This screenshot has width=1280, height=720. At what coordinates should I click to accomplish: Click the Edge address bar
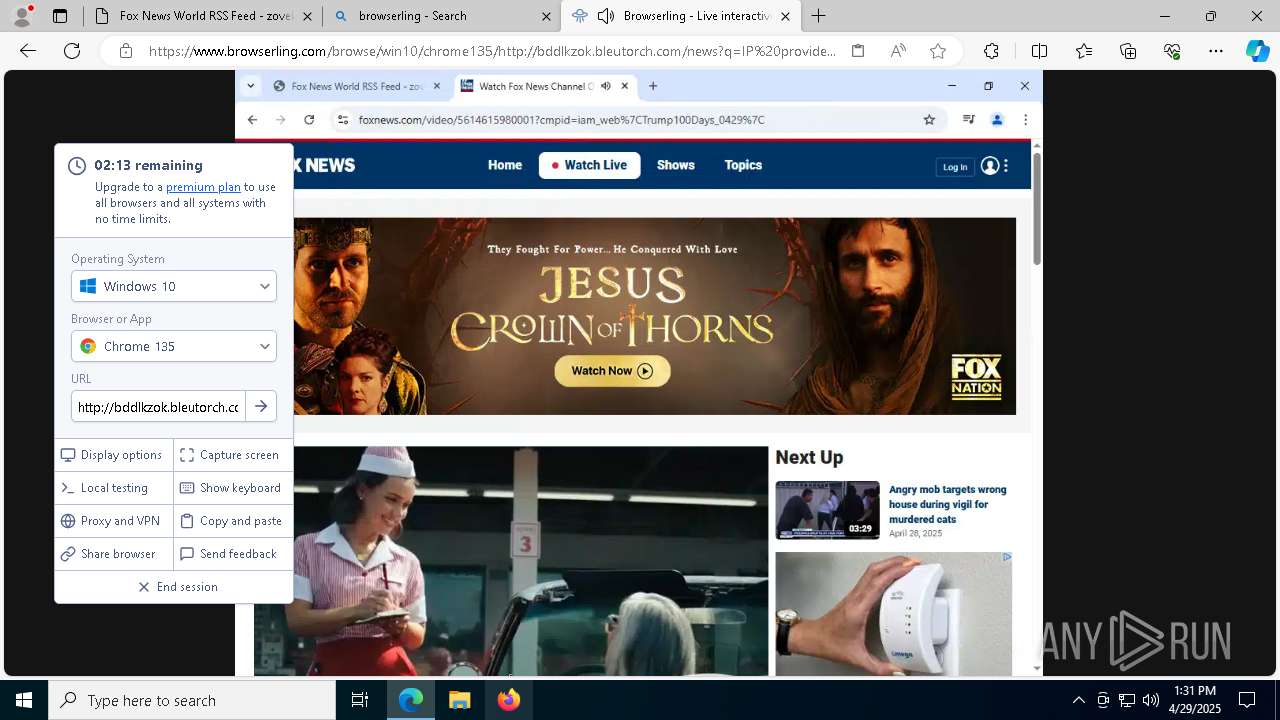[492, 51]
